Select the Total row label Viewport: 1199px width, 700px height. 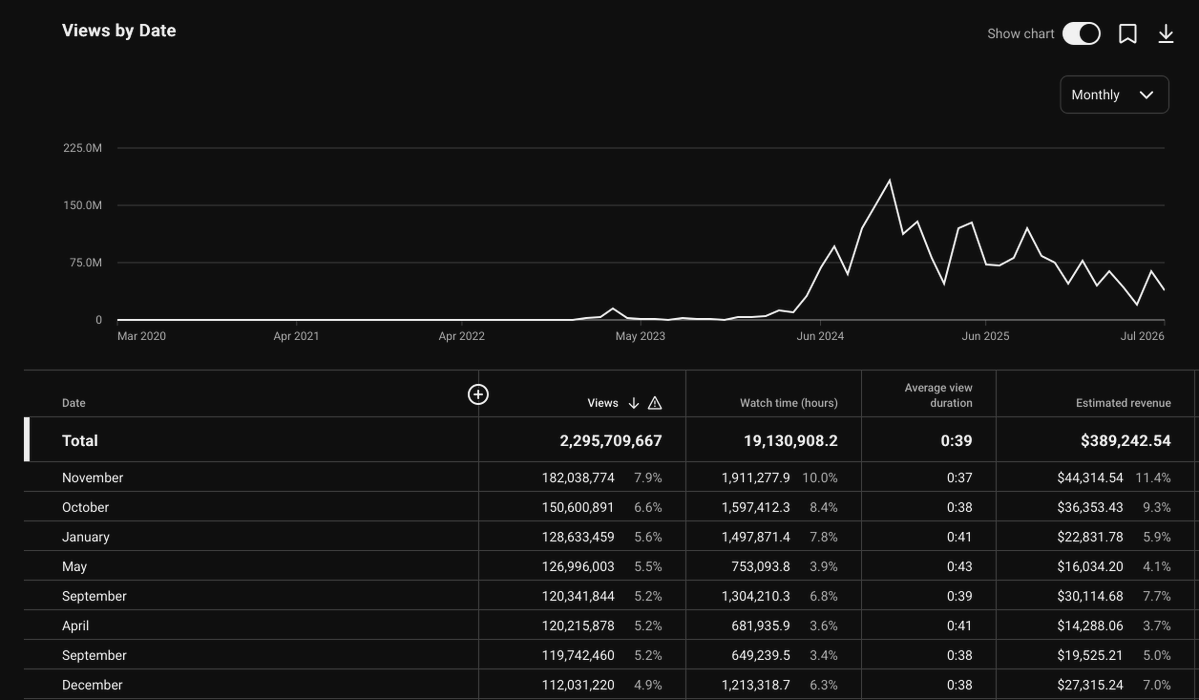click(80, 441)
